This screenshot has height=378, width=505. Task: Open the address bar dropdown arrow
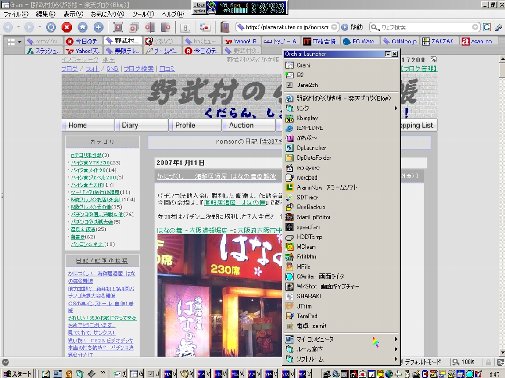[335, 27]
